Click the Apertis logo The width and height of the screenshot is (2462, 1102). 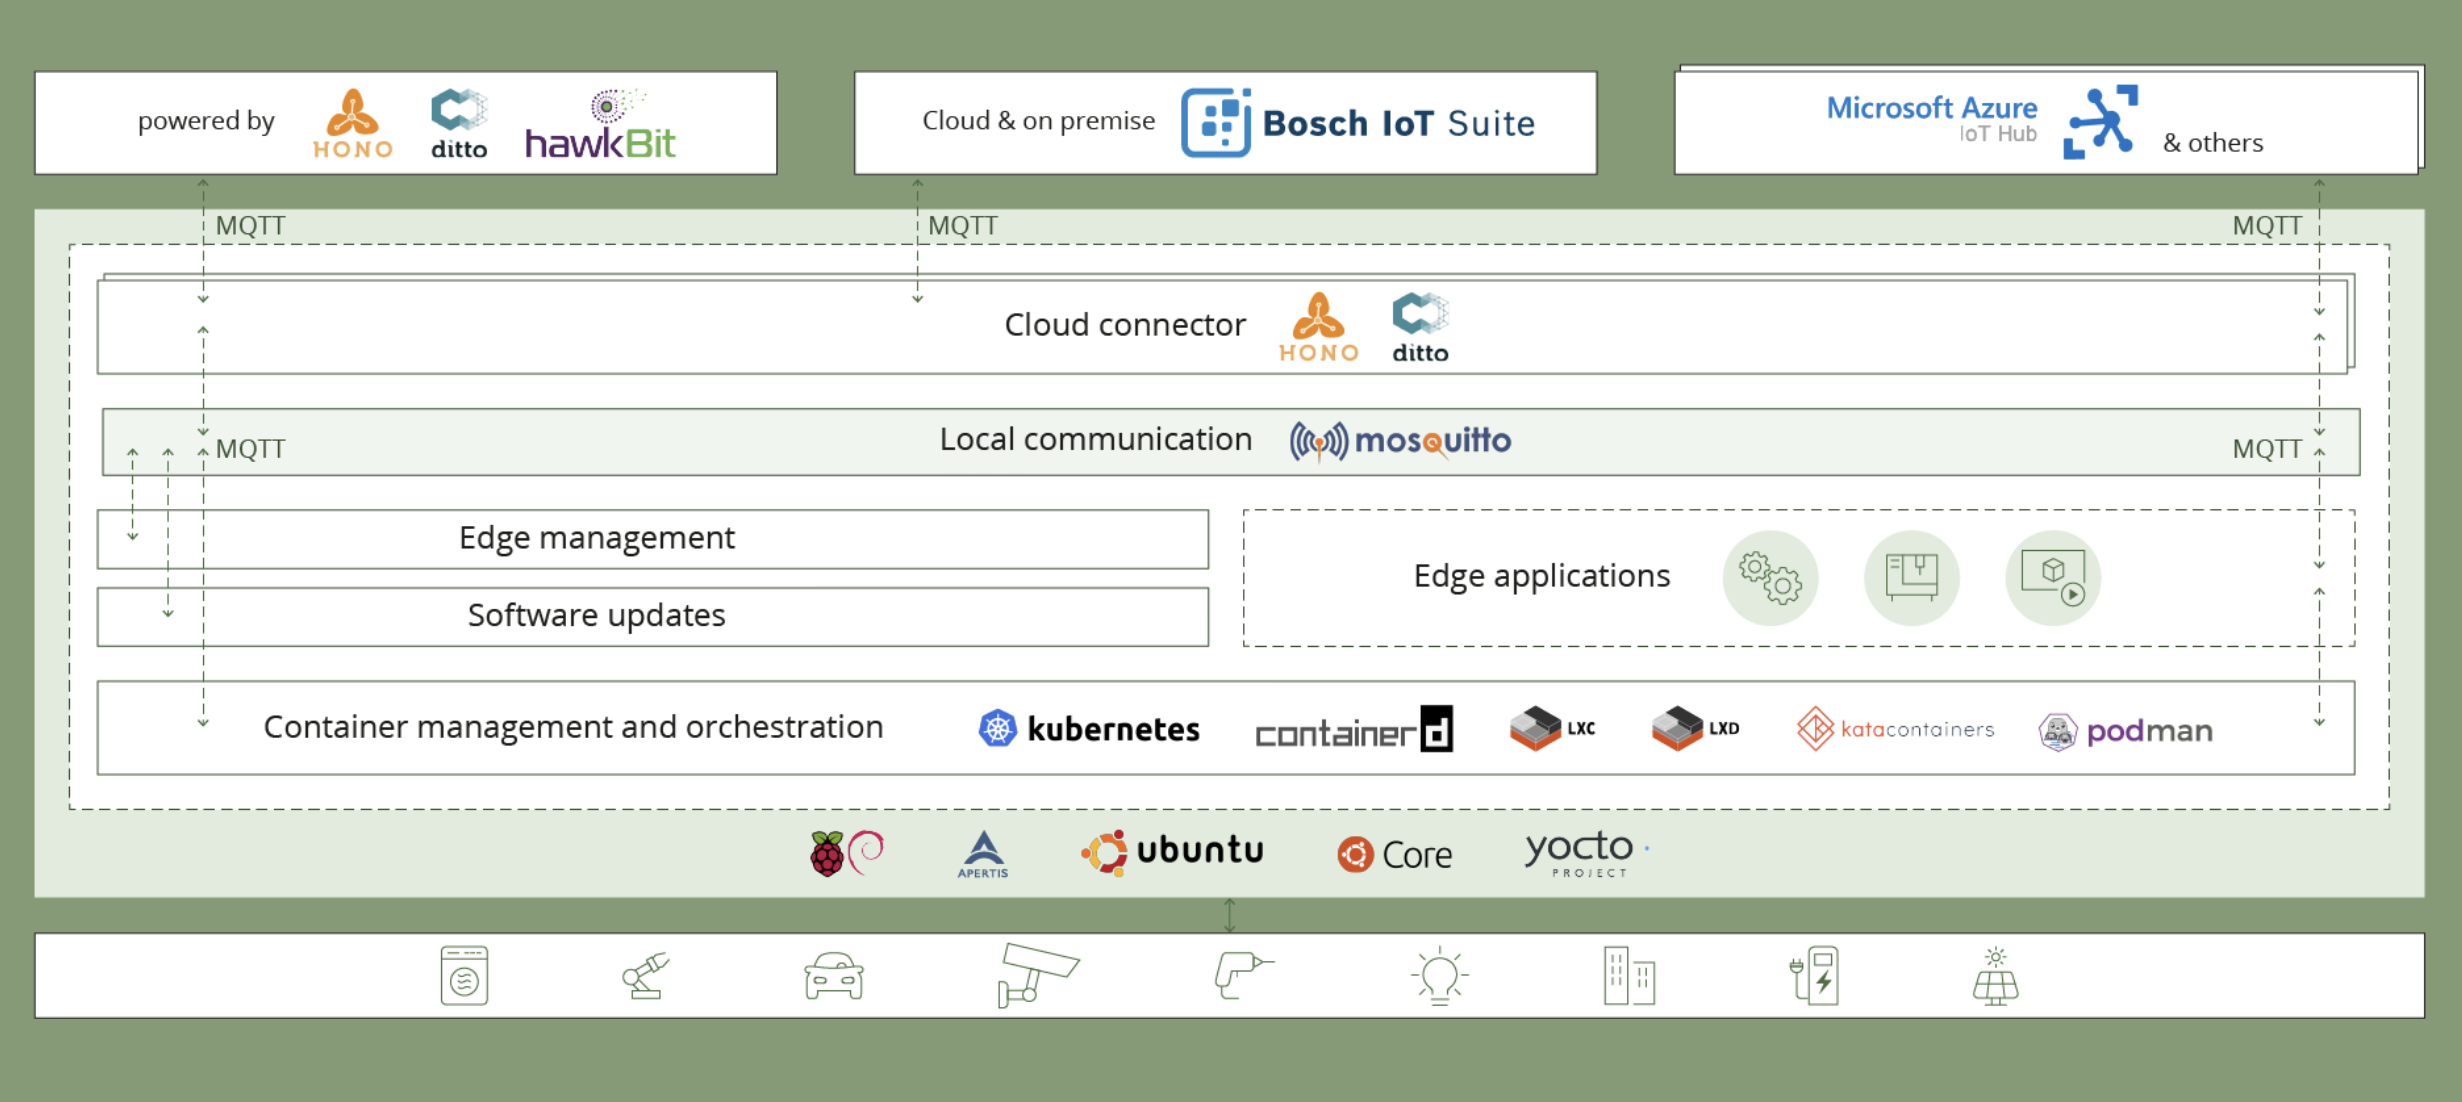pos(983,854)
